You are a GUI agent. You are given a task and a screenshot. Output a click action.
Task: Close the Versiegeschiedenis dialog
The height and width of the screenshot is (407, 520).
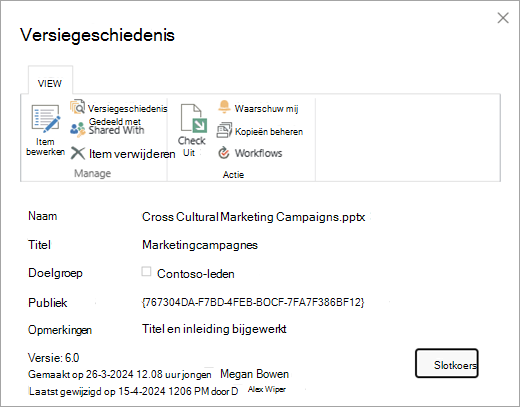(503, 18)
